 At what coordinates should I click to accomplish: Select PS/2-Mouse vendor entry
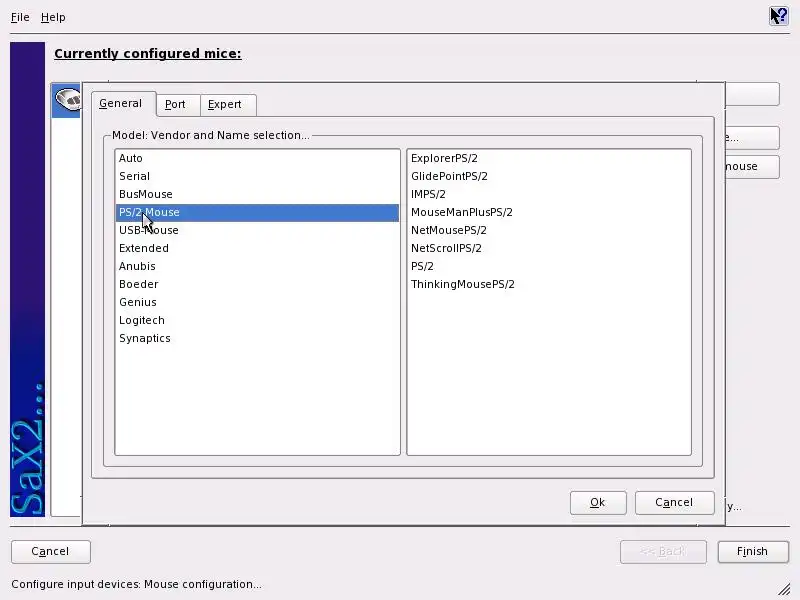pos(257,212)
